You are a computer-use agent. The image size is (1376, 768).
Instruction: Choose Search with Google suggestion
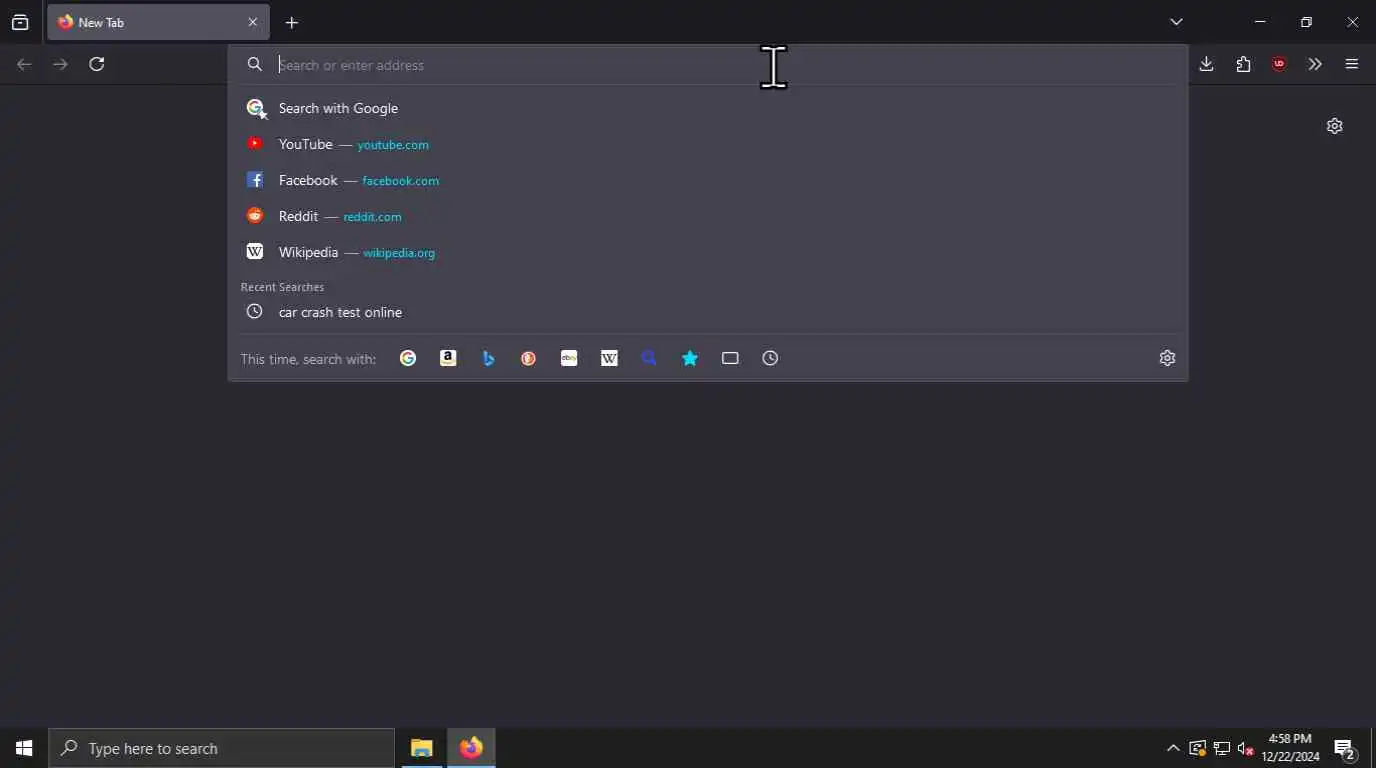(708, 108)
